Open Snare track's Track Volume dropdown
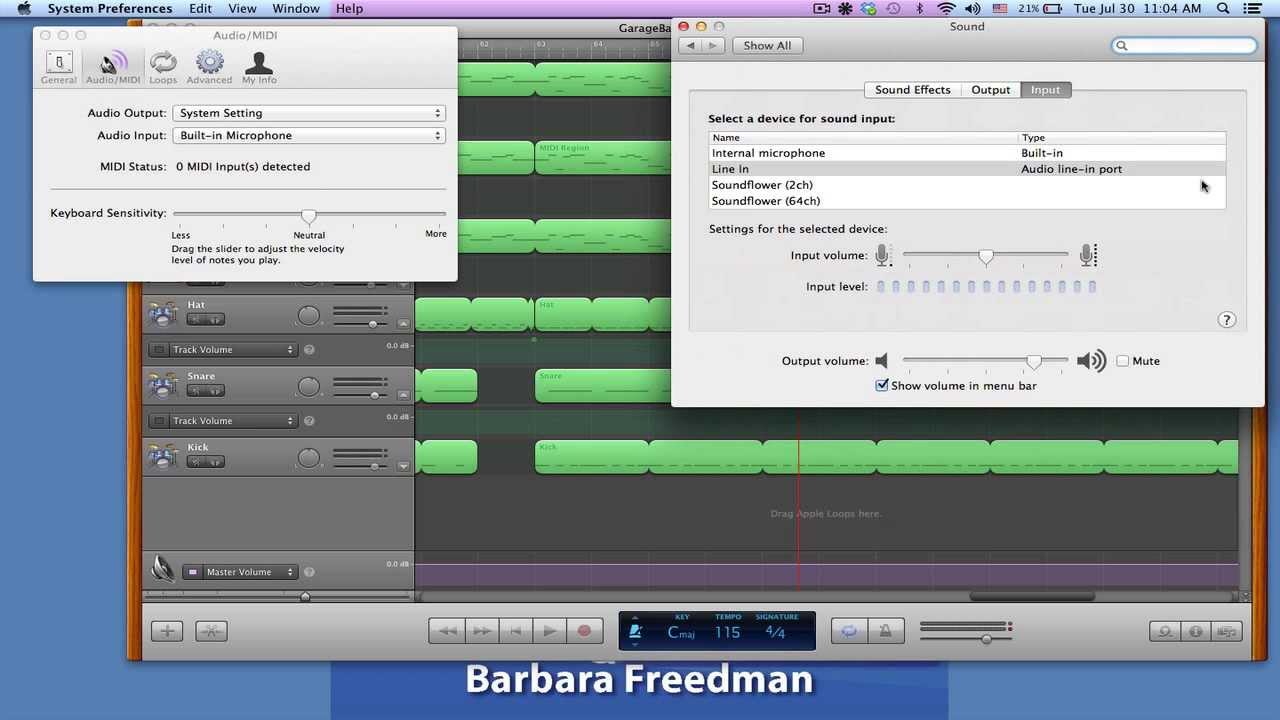The width and height of the screenshot is (1280, 720). pyautogui.click(x=233, y=421)
